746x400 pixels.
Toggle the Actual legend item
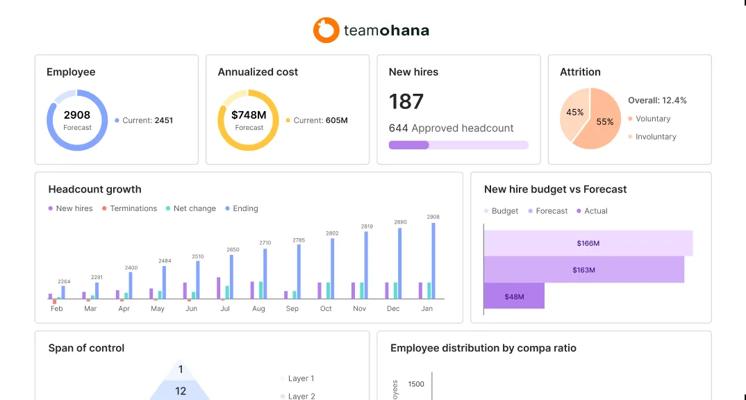(x=592, y=211)
